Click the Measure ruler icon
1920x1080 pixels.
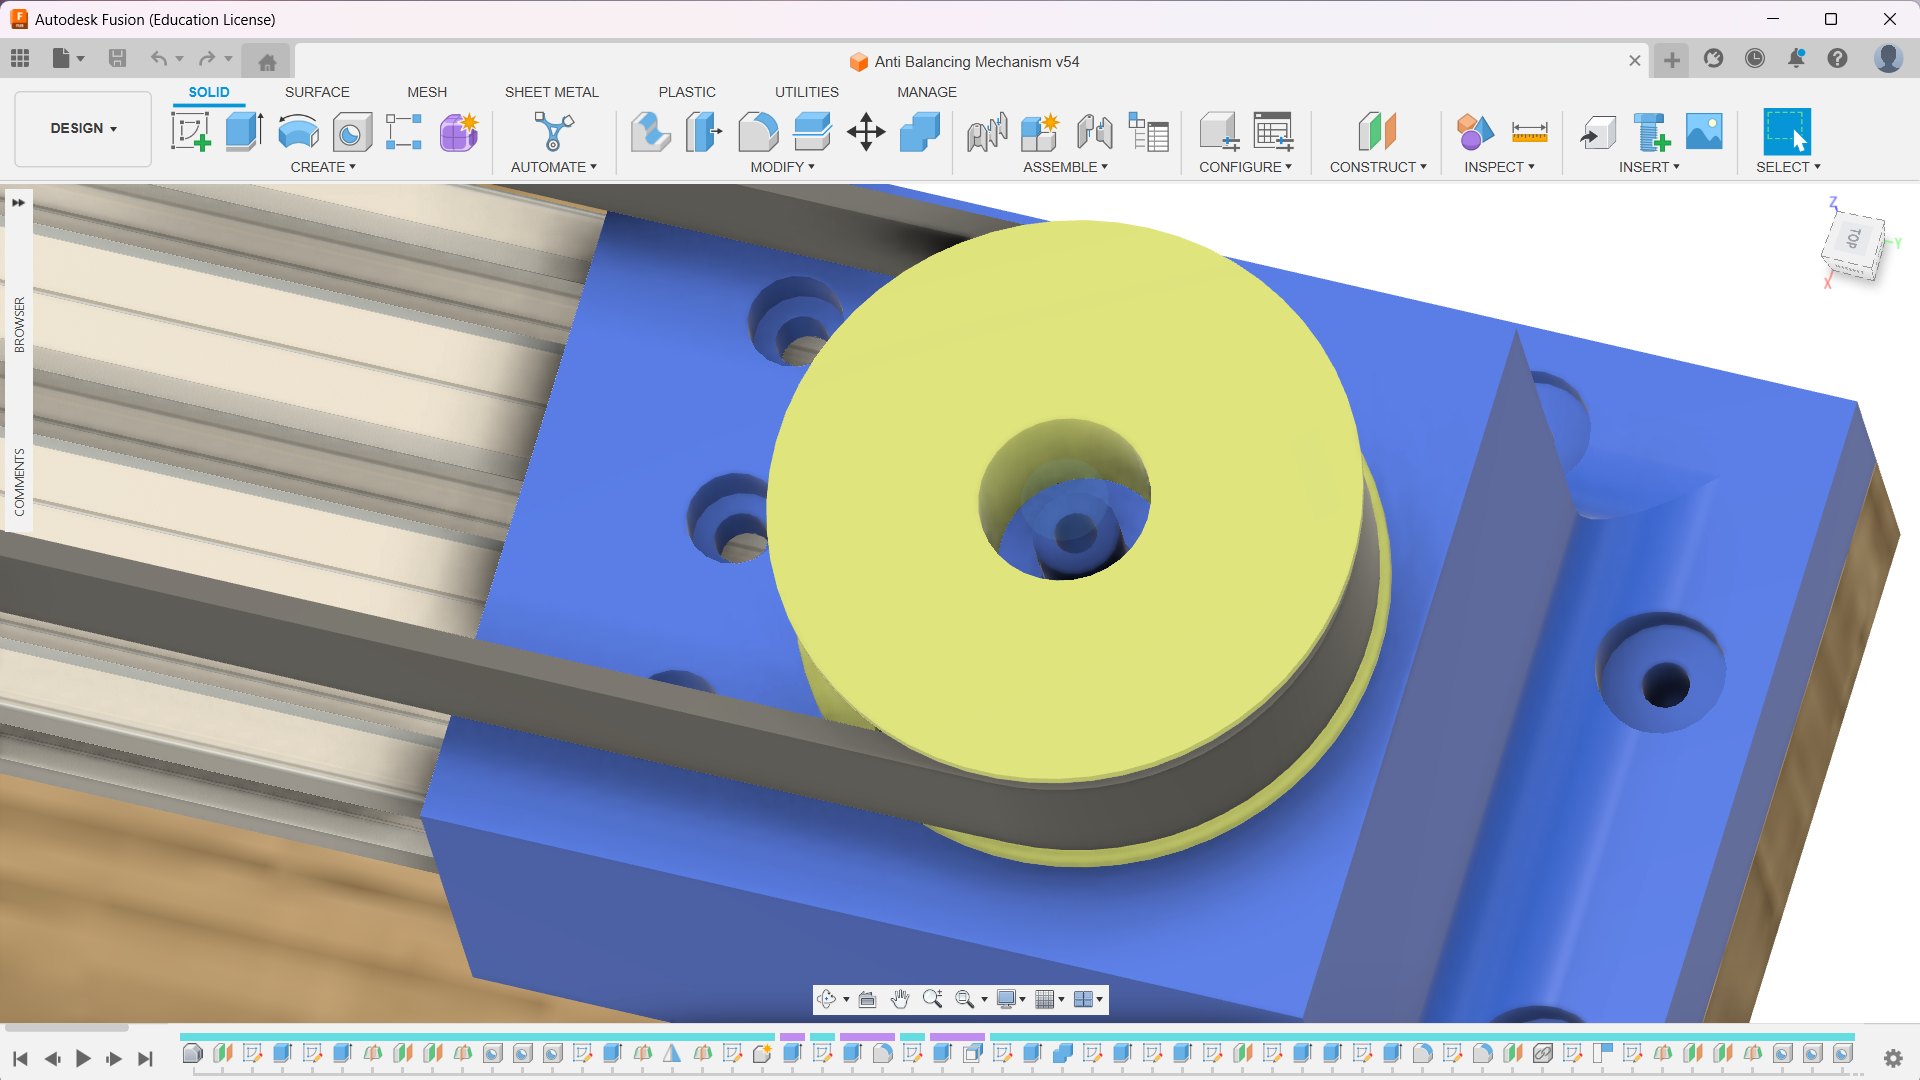1529,132
